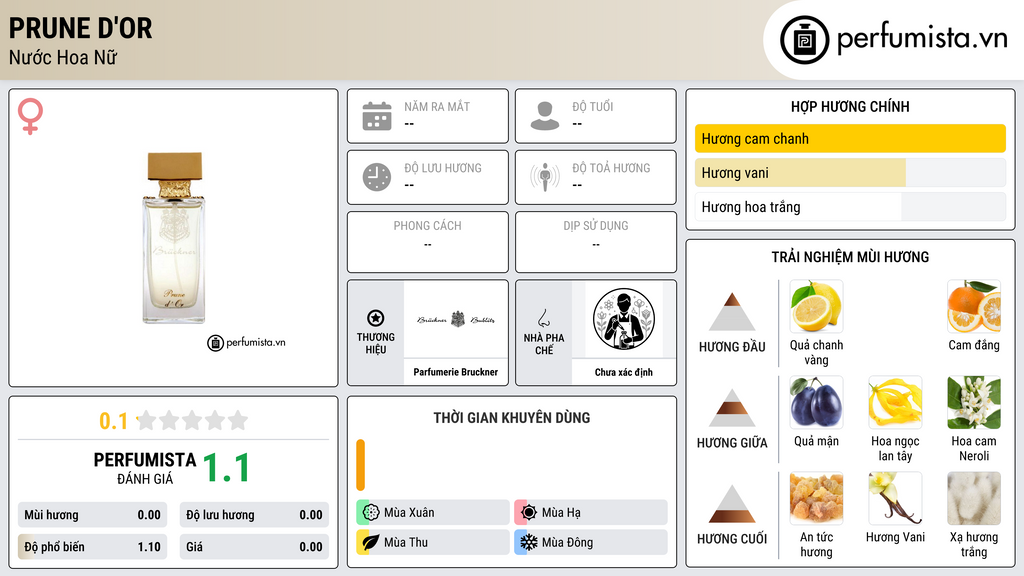Click the Phong cách info box
This screenshot has width=1024, height=576.
428,242
